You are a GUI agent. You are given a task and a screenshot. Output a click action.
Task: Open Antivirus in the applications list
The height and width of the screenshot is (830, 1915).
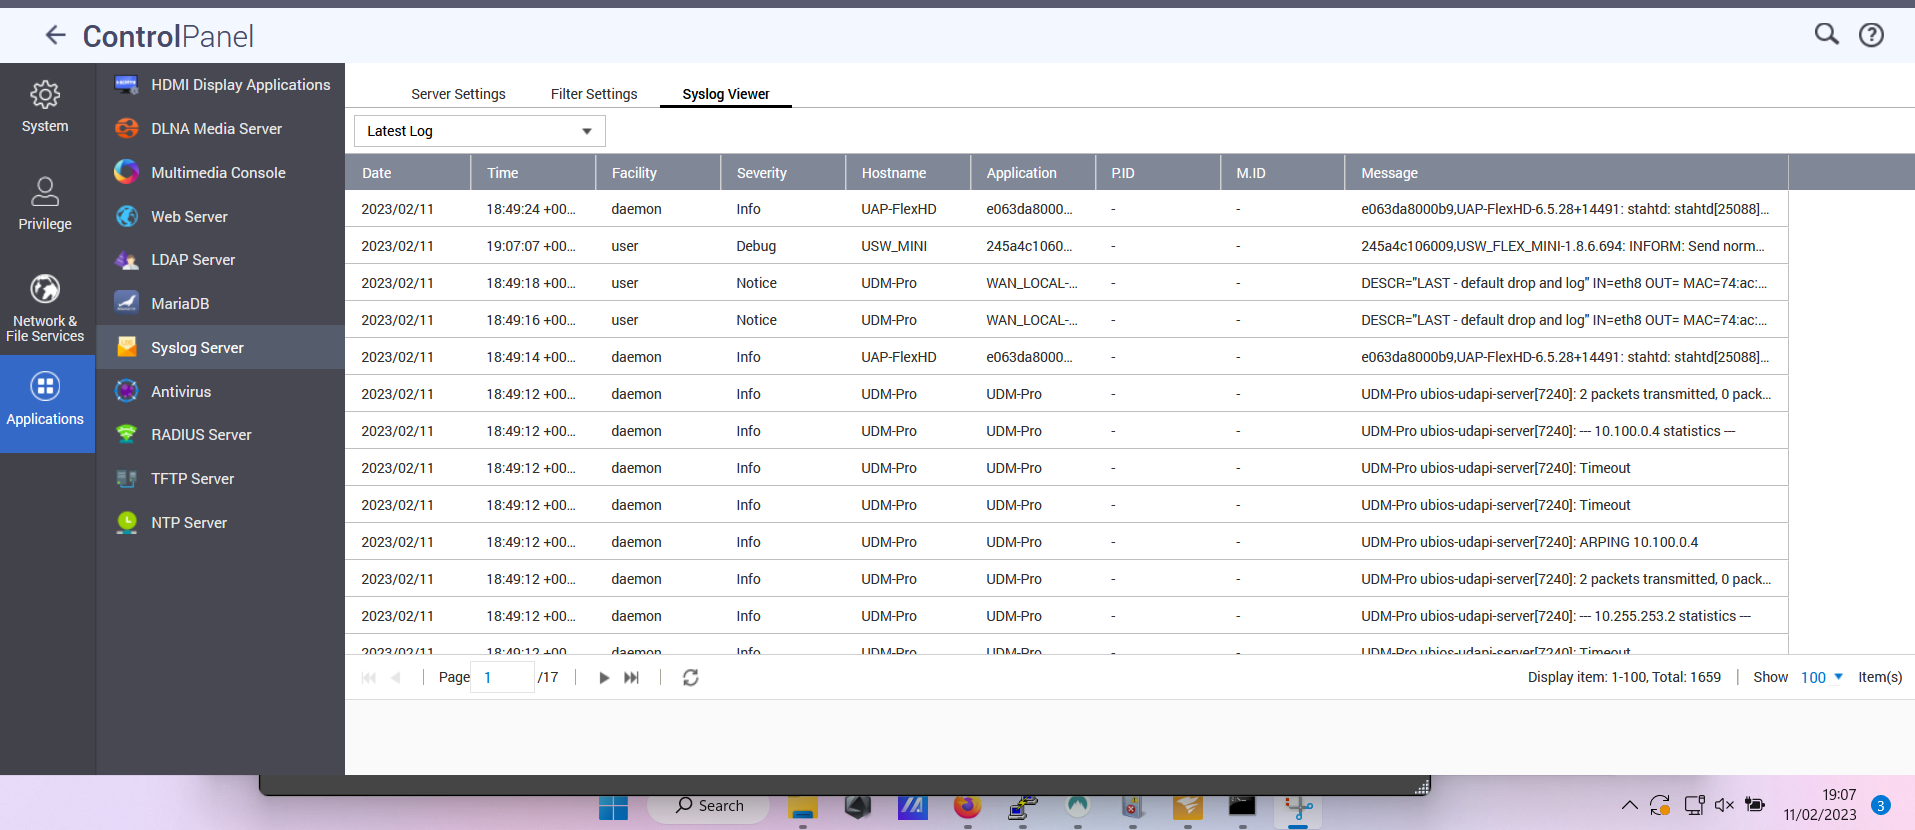coord(181,392)
